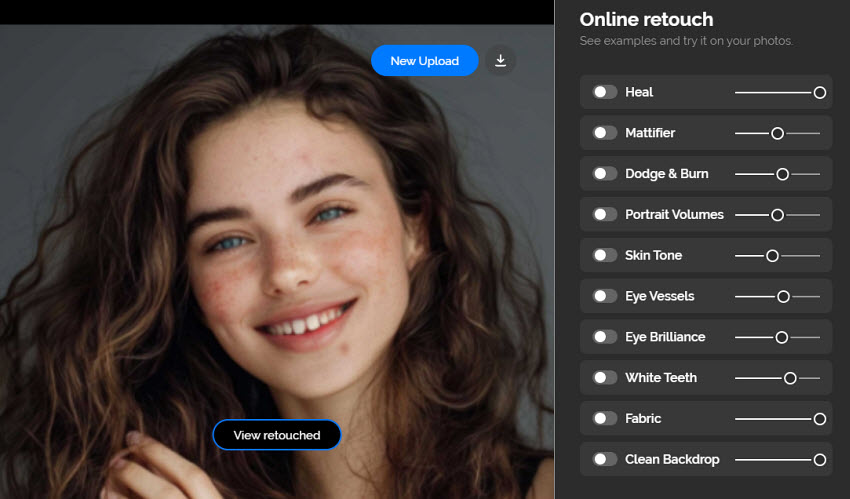Screen dimensions: 850x499
Task: Enable the White Teeth switch
Action: click(x=604, y=378)
